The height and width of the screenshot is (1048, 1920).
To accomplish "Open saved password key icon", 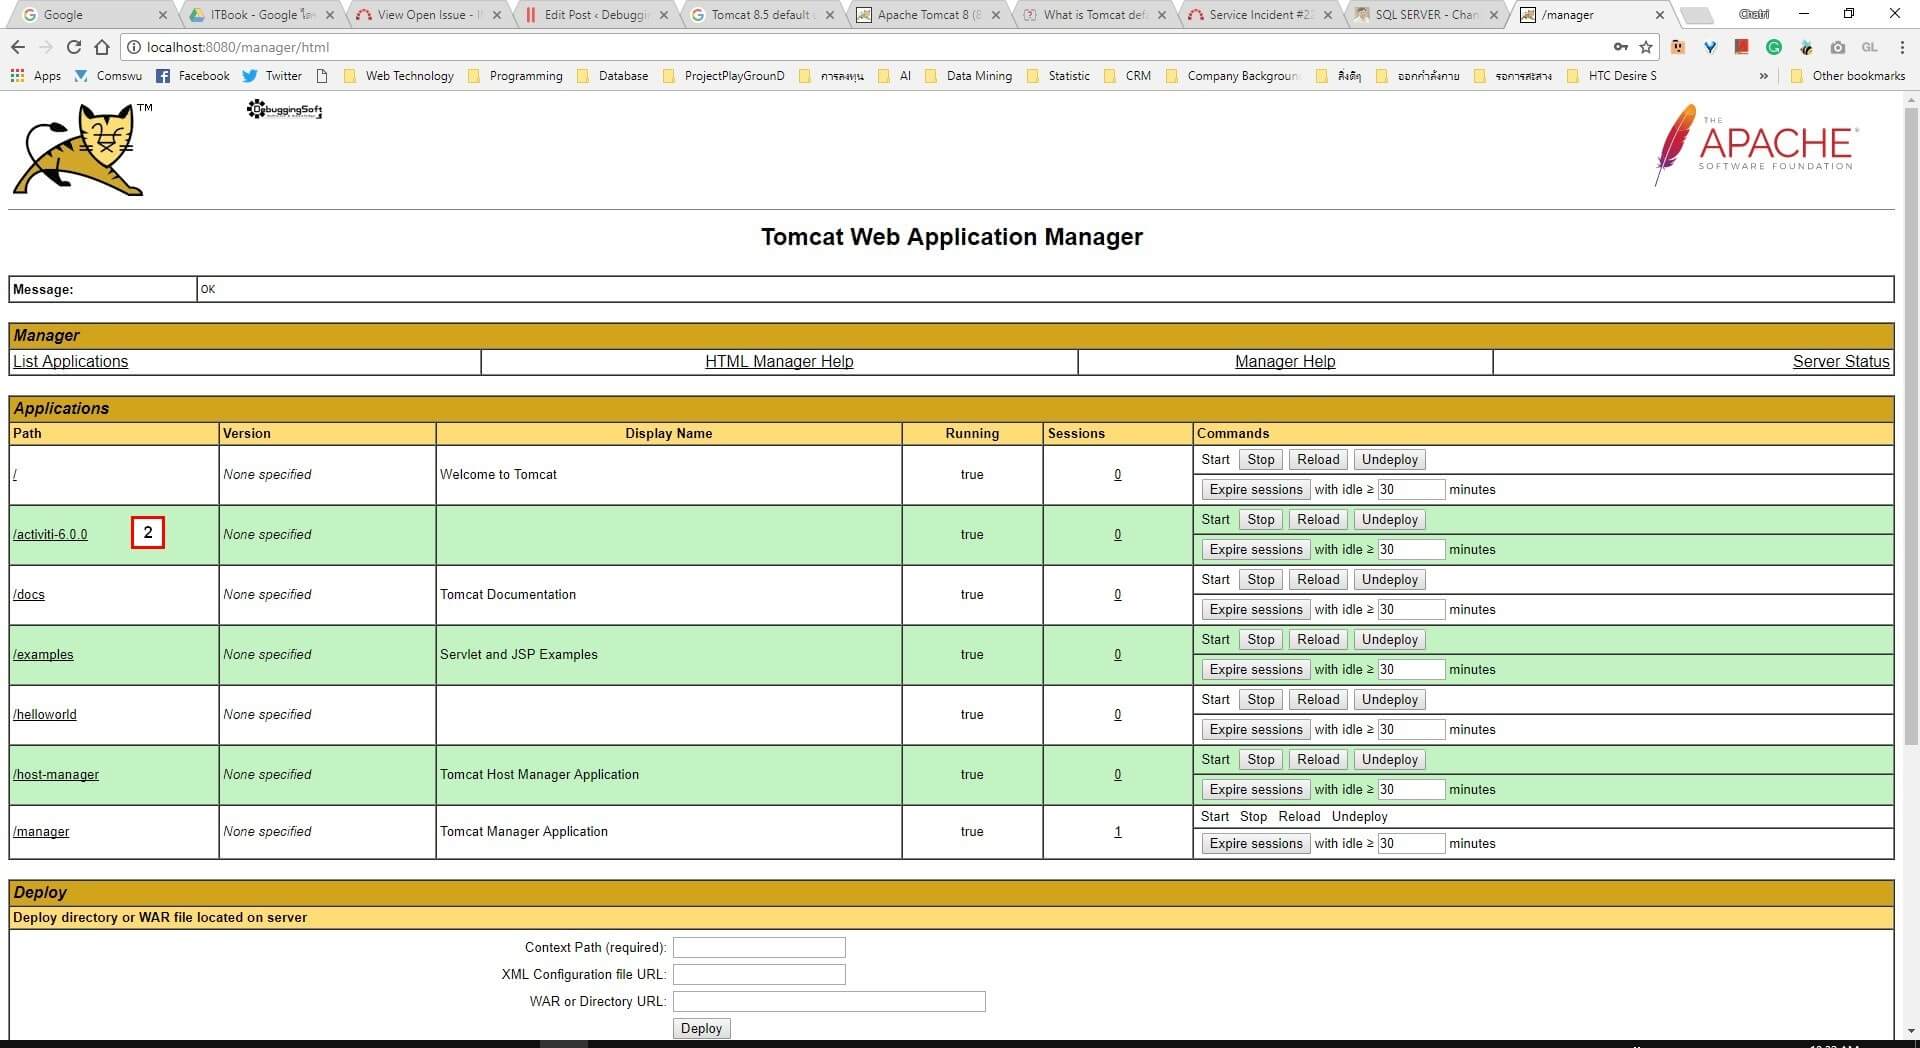I will [1620, 47].
